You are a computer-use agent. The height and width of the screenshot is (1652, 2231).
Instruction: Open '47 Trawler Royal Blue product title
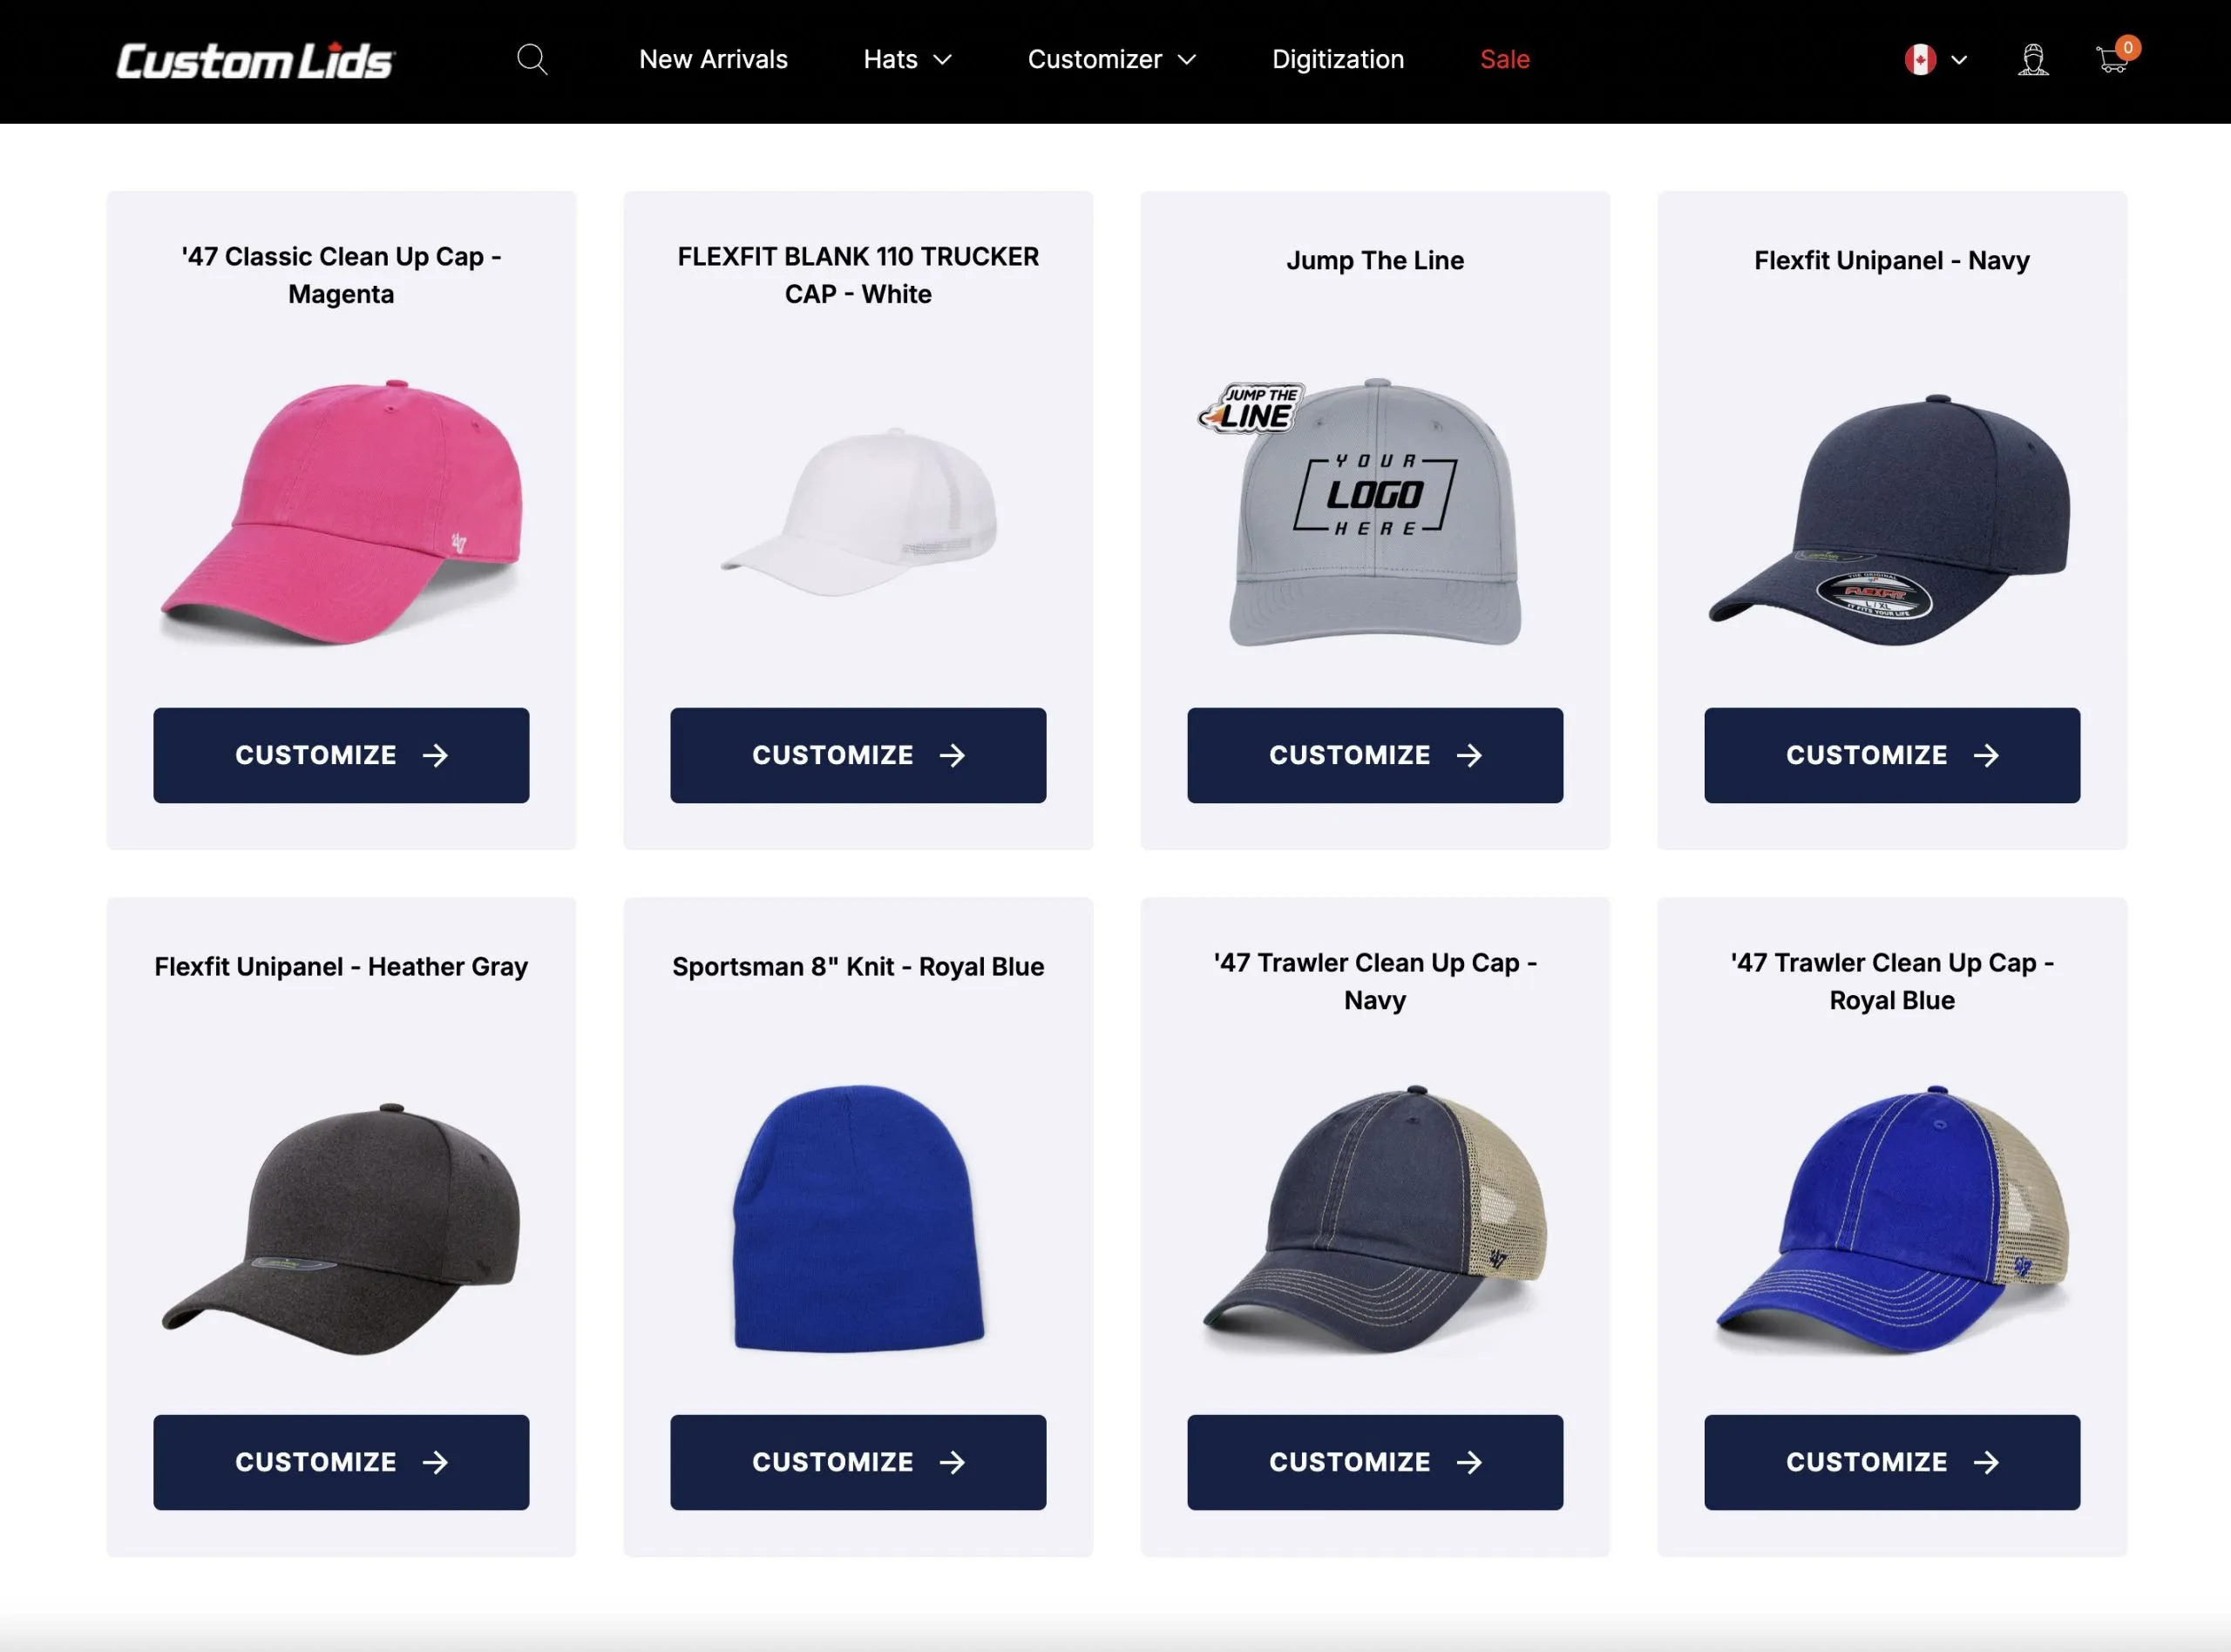point(1892,981)
